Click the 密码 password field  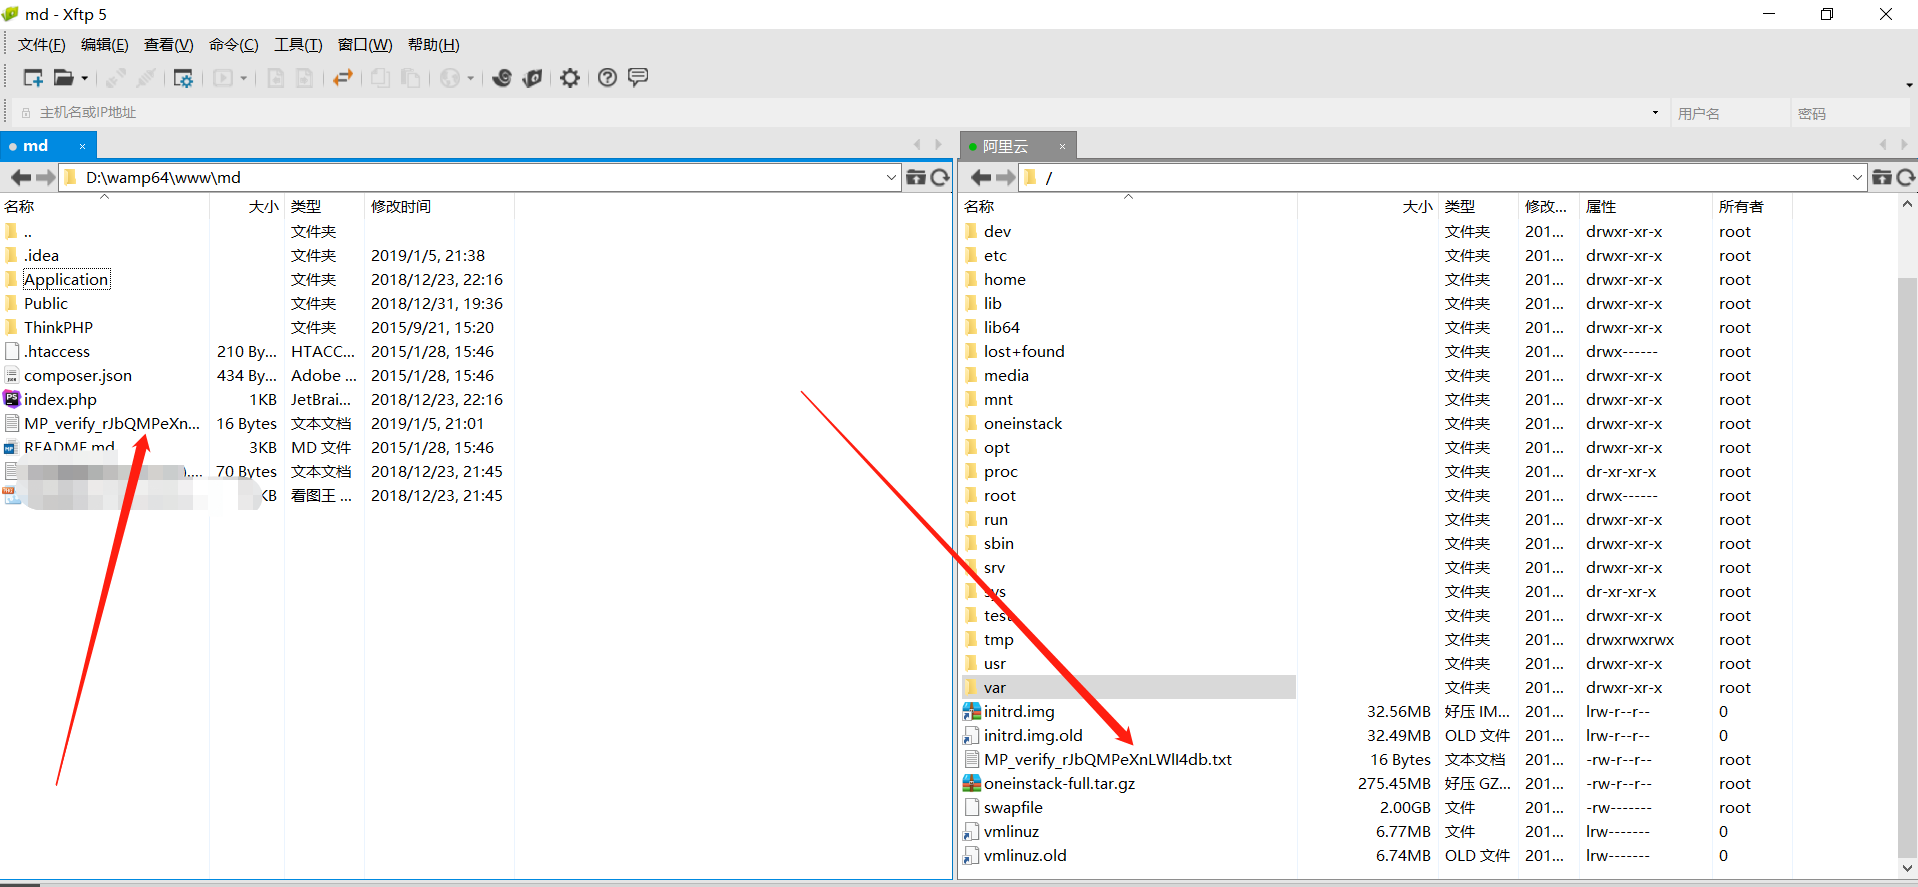coord(1850,114)
